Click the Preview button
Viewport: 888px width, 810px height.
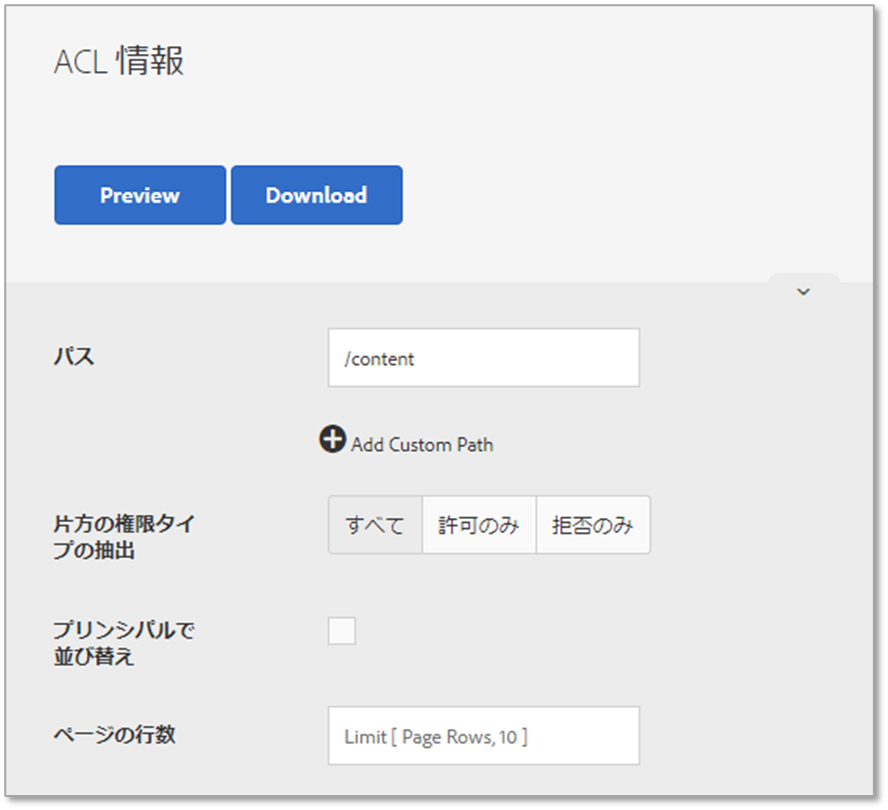pyautogui.click(x=139, y=195)
